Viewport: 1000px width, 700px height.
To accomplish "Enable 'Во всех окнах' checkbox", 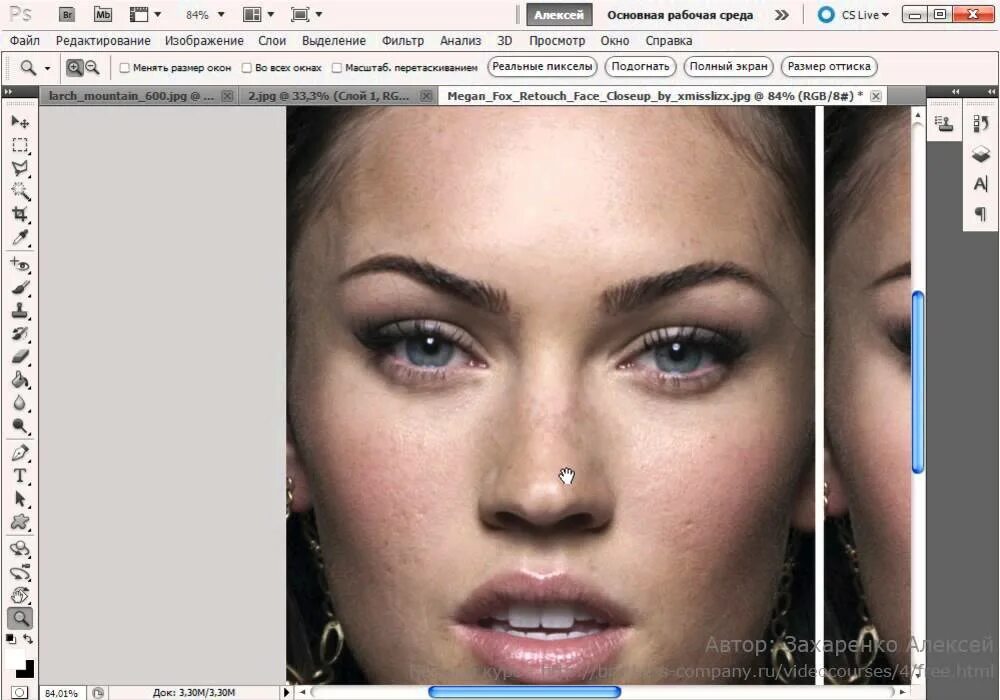I will [x=247, y=68].
